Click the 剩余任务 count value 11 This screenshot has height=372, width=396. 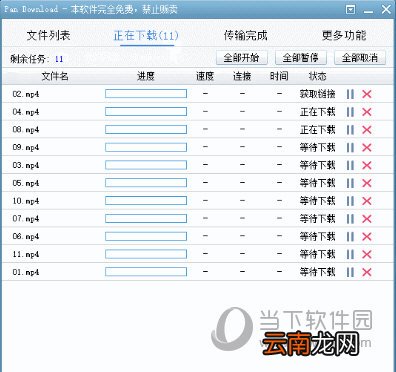59,59
